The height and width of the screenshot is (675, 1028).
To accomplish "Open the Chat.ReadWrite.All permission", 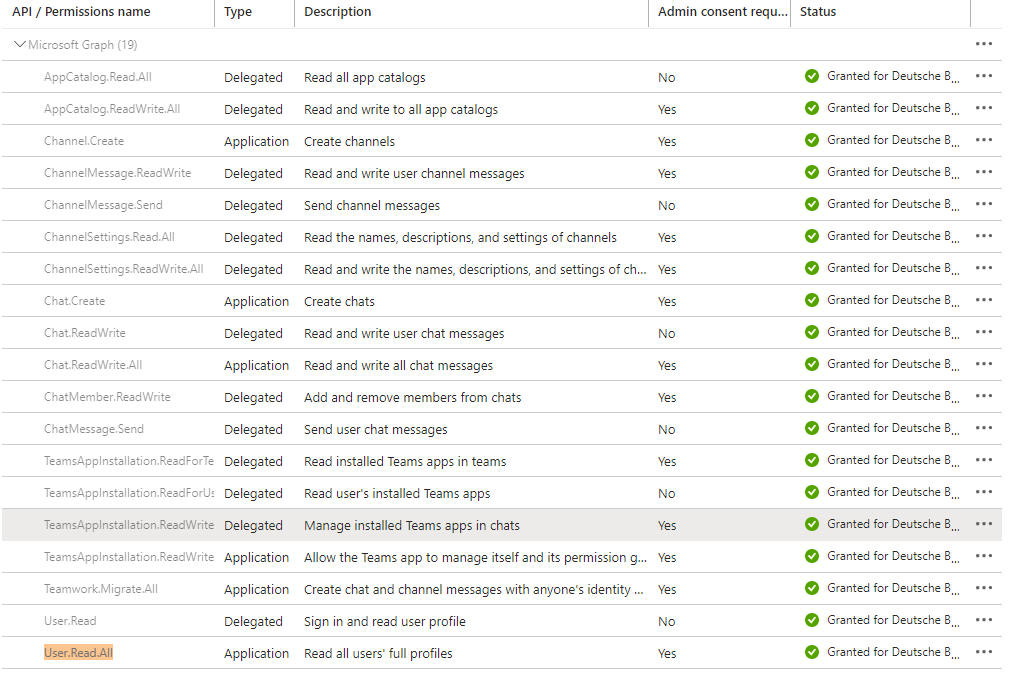I will pyautogui.click(x=93, y=365).
